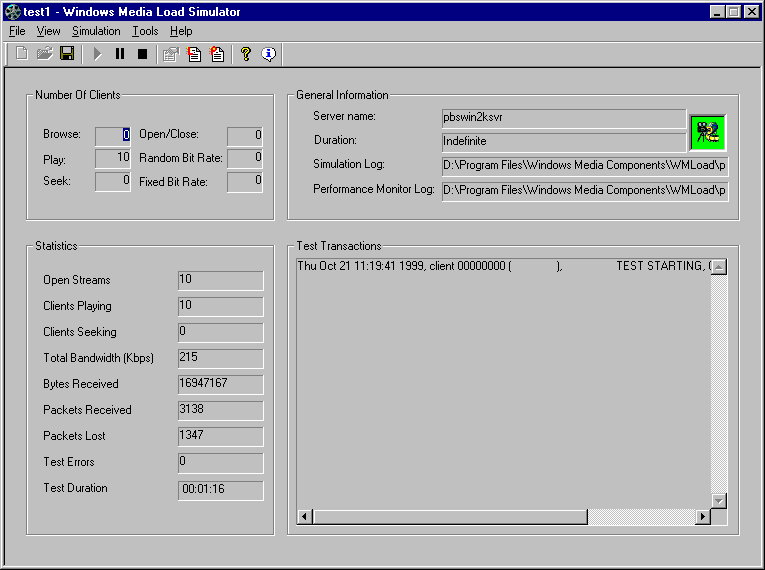Viewport: 765px width, 570px height.
Task: Open help with the yellow question mark
Action: (246, 54)
